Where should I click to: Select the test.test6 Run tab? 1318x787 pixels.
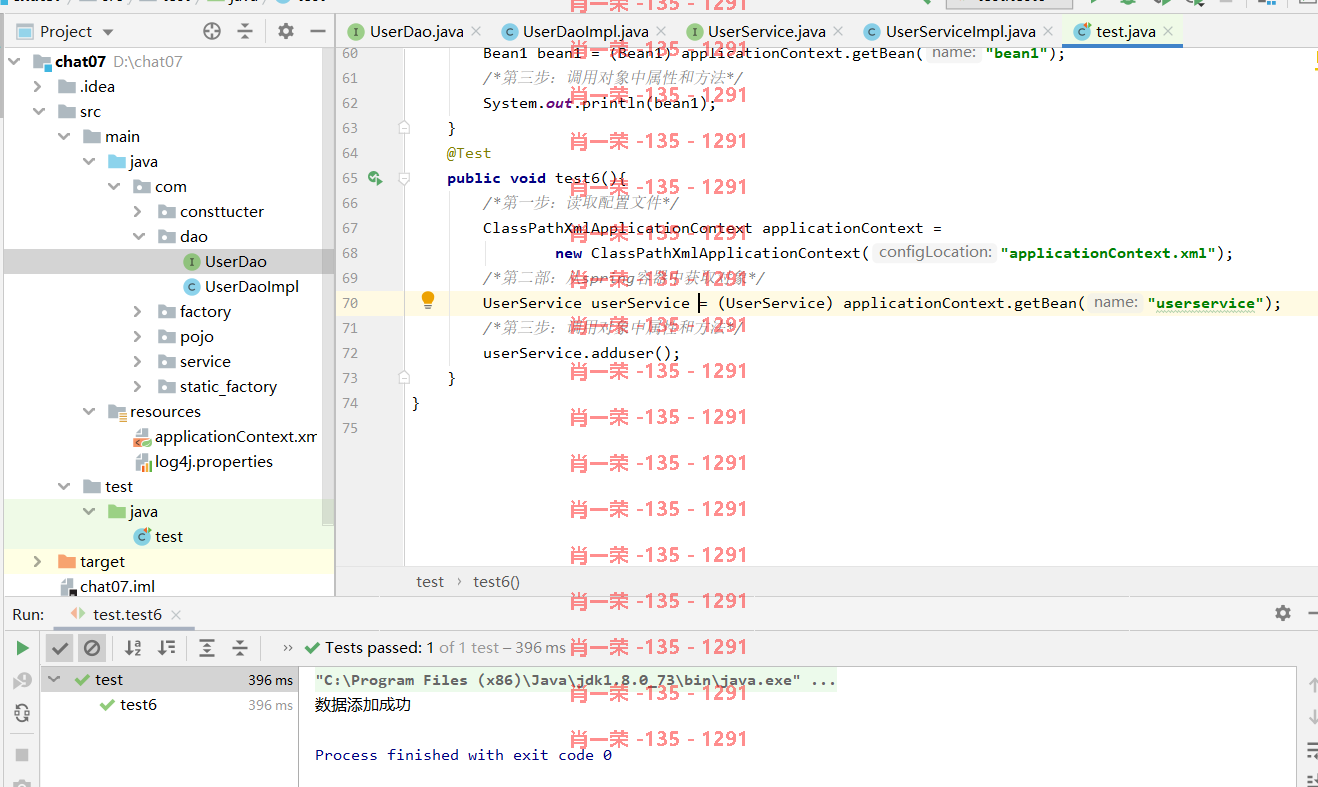[x=127, y=615]
